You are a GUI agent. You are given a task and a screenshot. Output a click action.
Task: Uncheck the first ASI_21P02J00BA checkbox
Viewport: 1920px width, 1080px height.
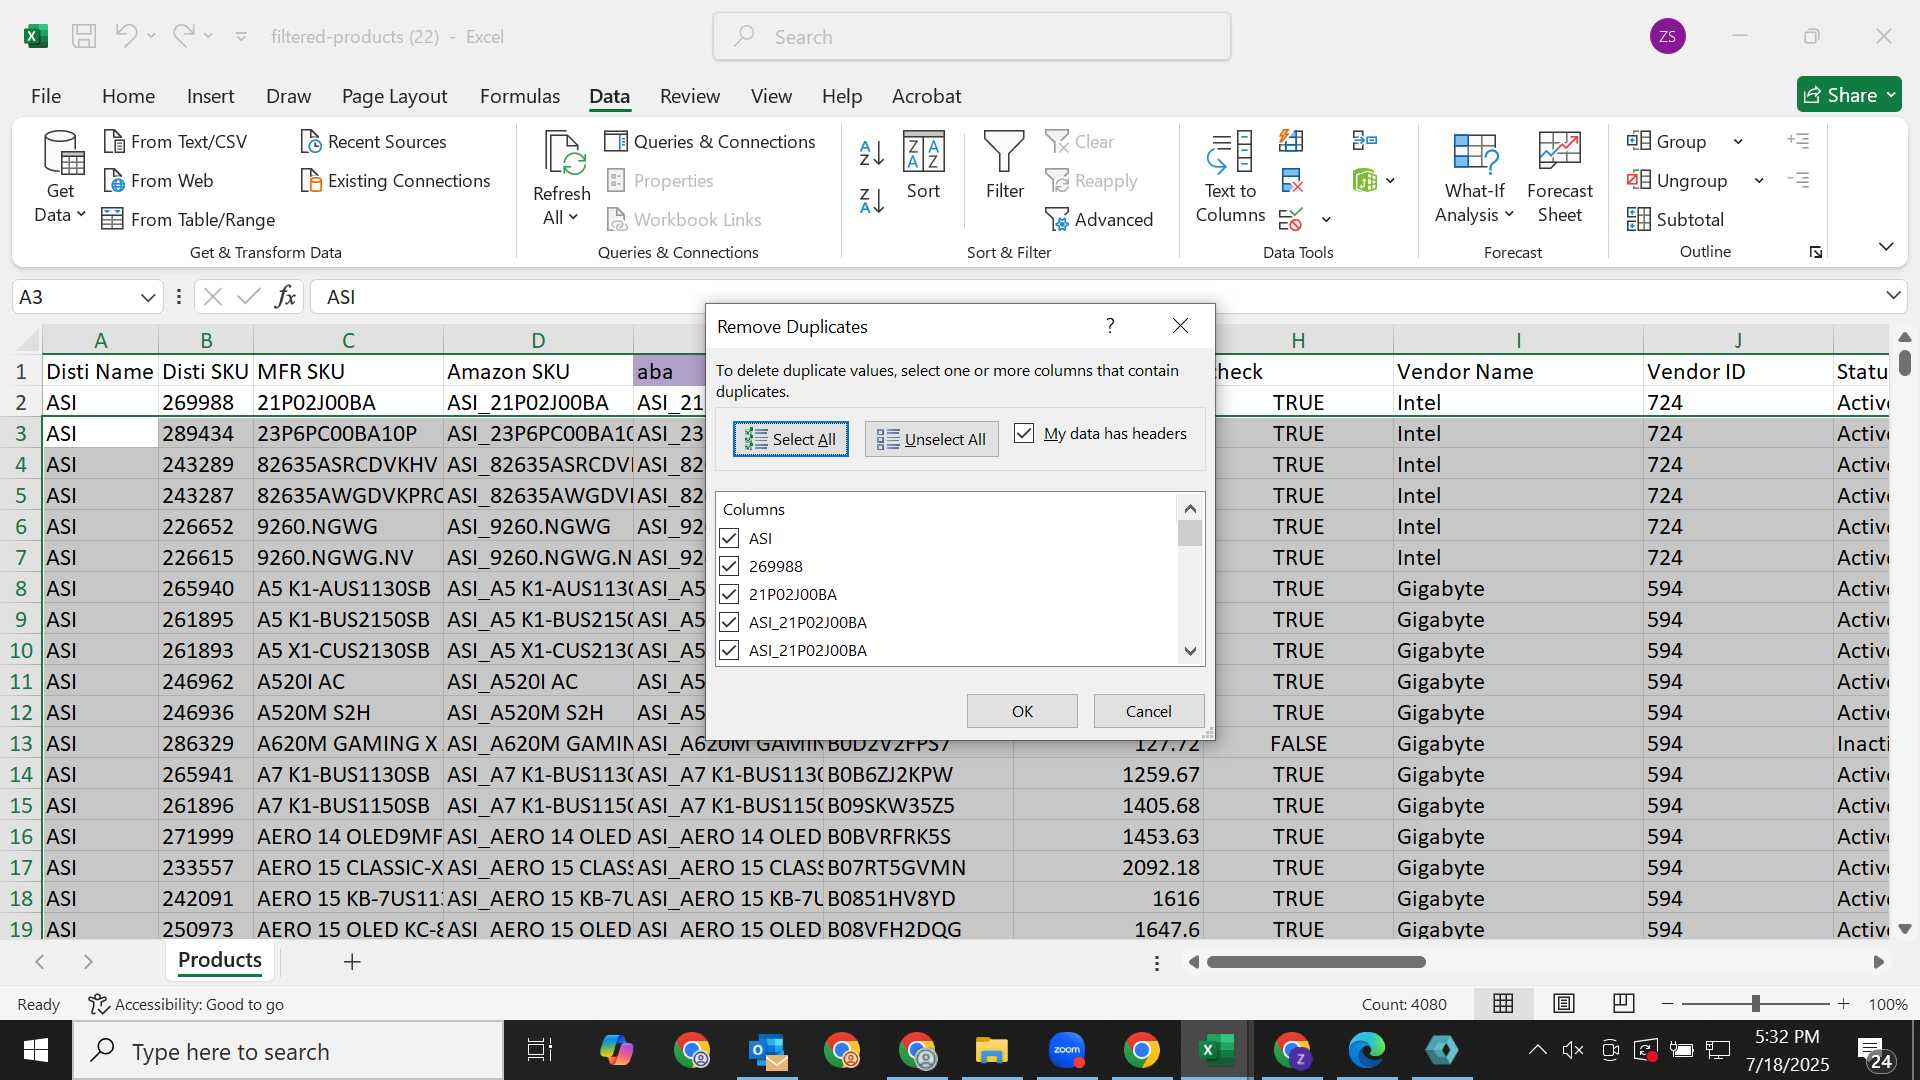[729, 622]
